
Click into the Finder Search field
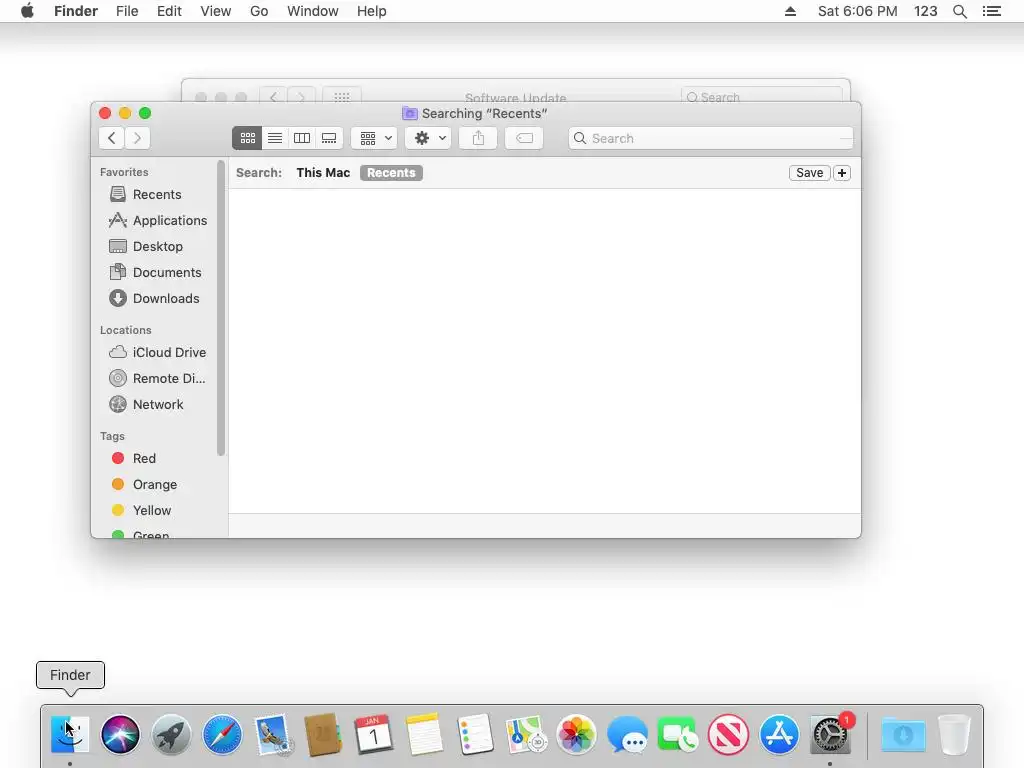pos(711,138)
